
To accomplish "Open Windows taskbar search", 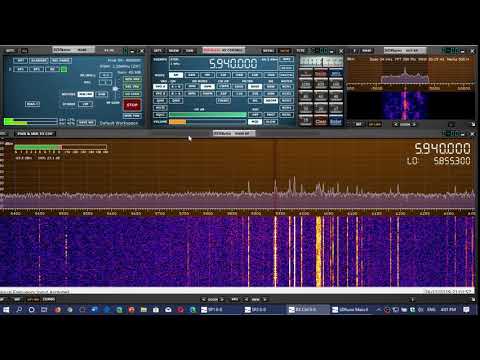I will 19,310.
